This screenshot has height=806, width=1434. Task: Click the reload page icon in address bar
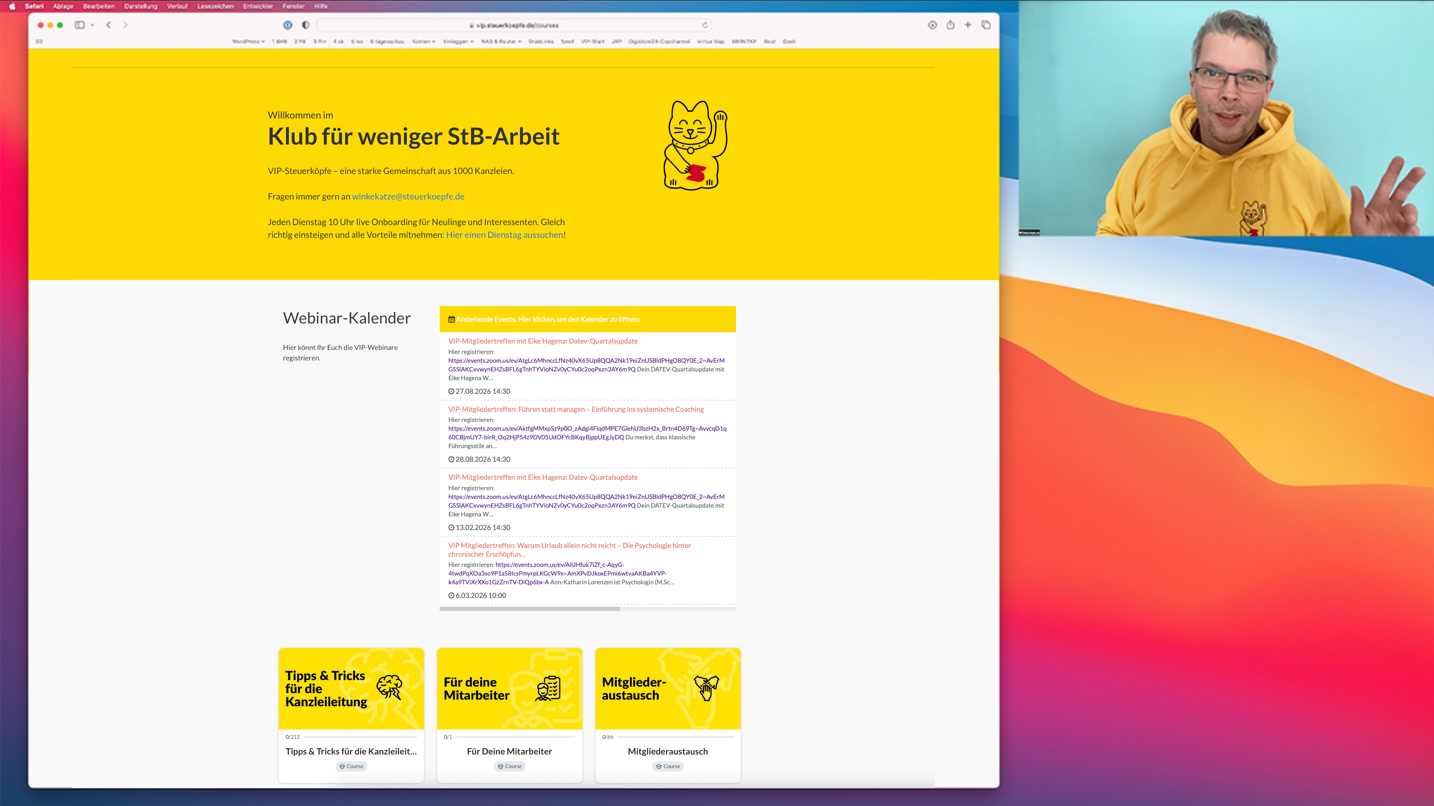[705, 25]
